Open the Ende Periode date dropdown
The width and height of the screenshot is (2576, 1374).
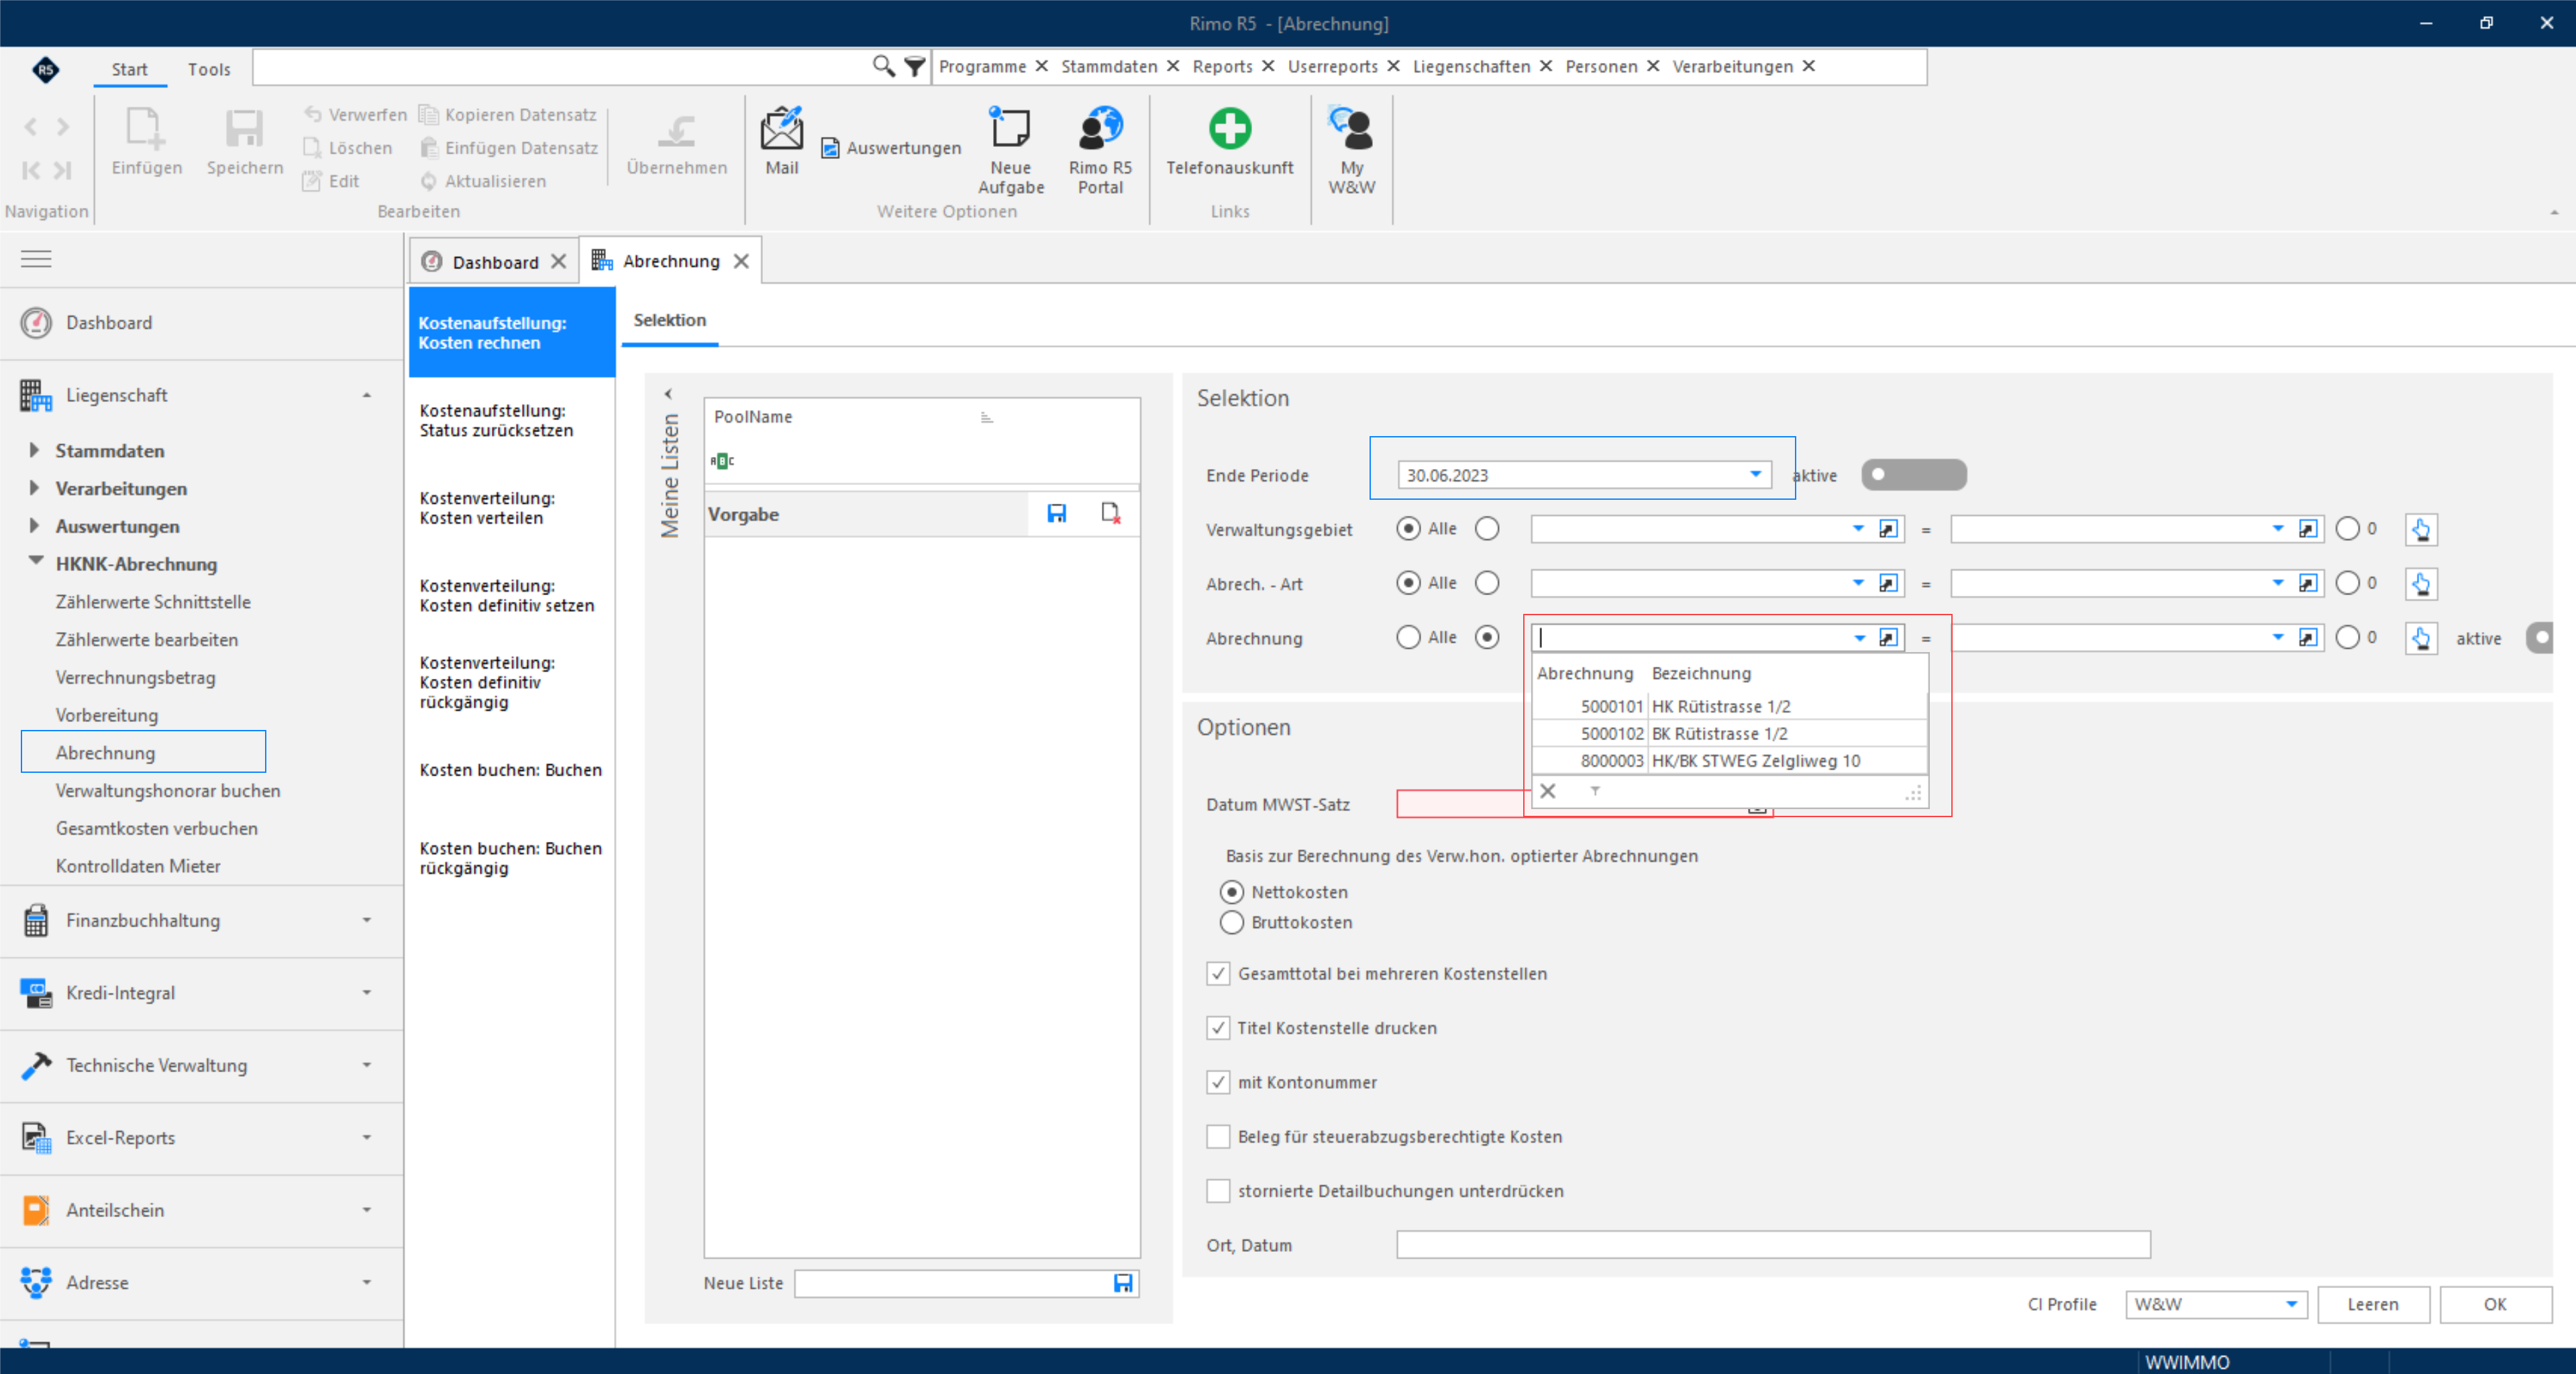coord(1755,474)
